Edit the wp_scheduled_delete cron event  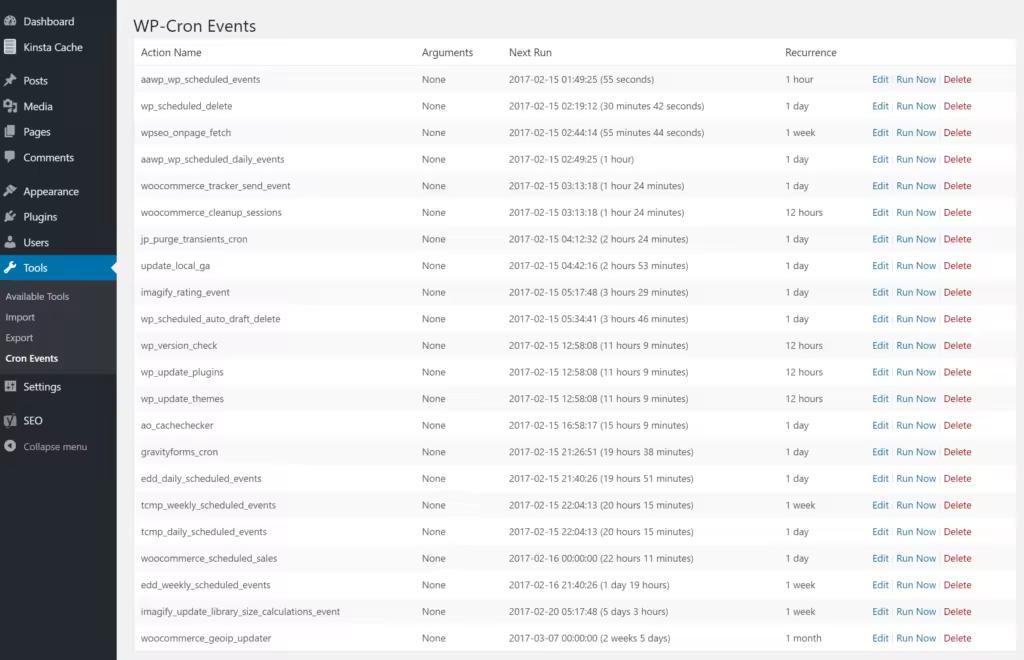880,106
